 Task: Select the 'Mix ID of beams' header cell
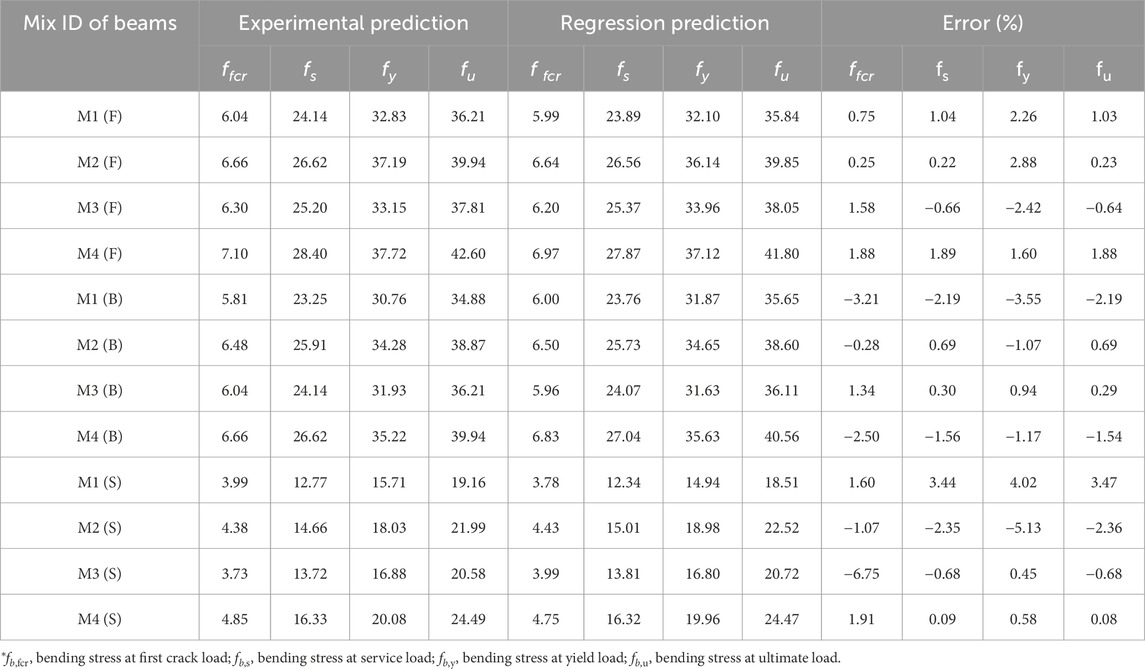coord(99,23)
